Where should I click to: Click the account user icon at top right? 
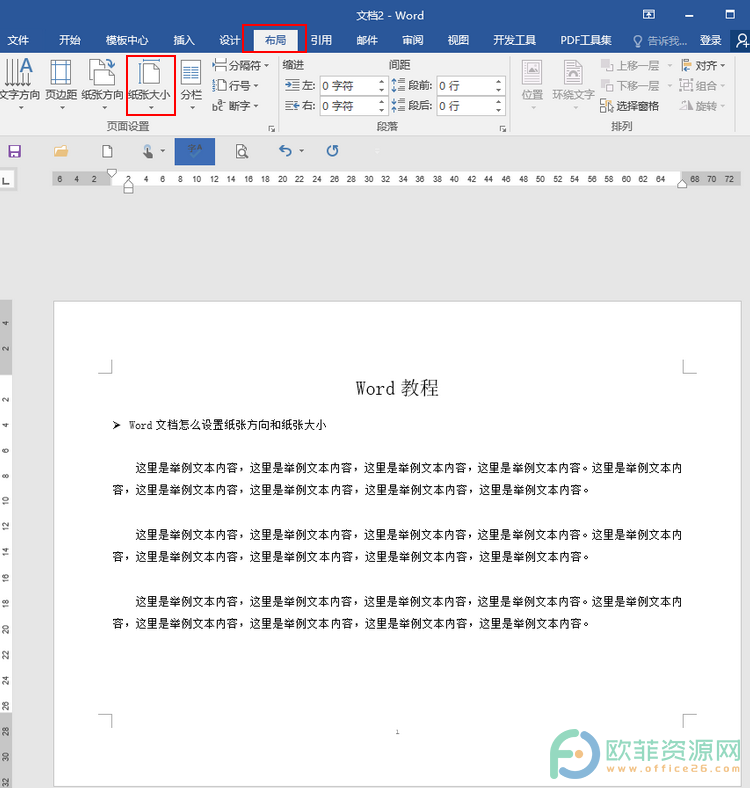[741, 40]
